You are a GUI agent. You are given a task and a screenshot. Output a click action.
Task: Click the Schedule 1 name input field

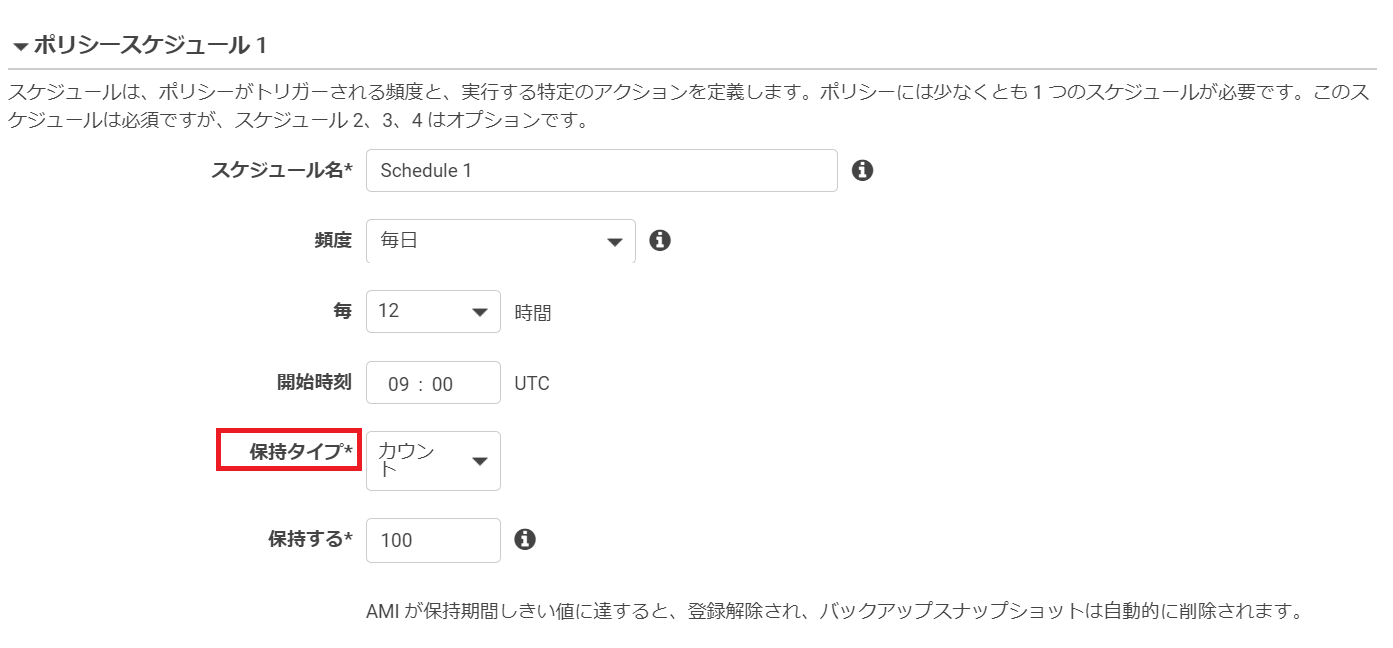(x=602, y=171)
